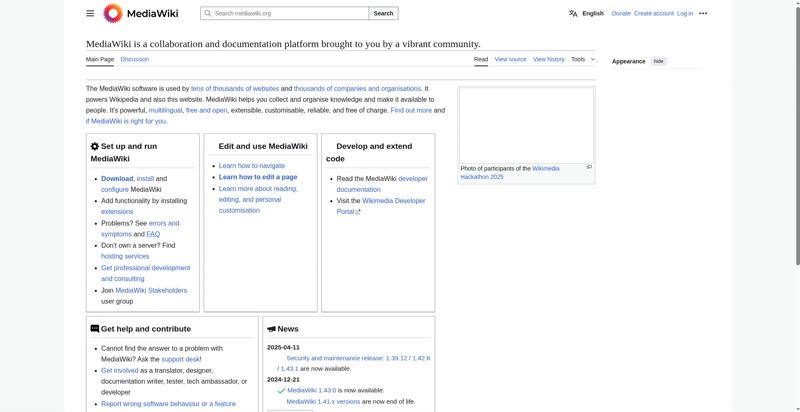Click the hackathon participants photo thumbnail
The height and width of the screenshot is (412, 800).
(x=526, y=125)
